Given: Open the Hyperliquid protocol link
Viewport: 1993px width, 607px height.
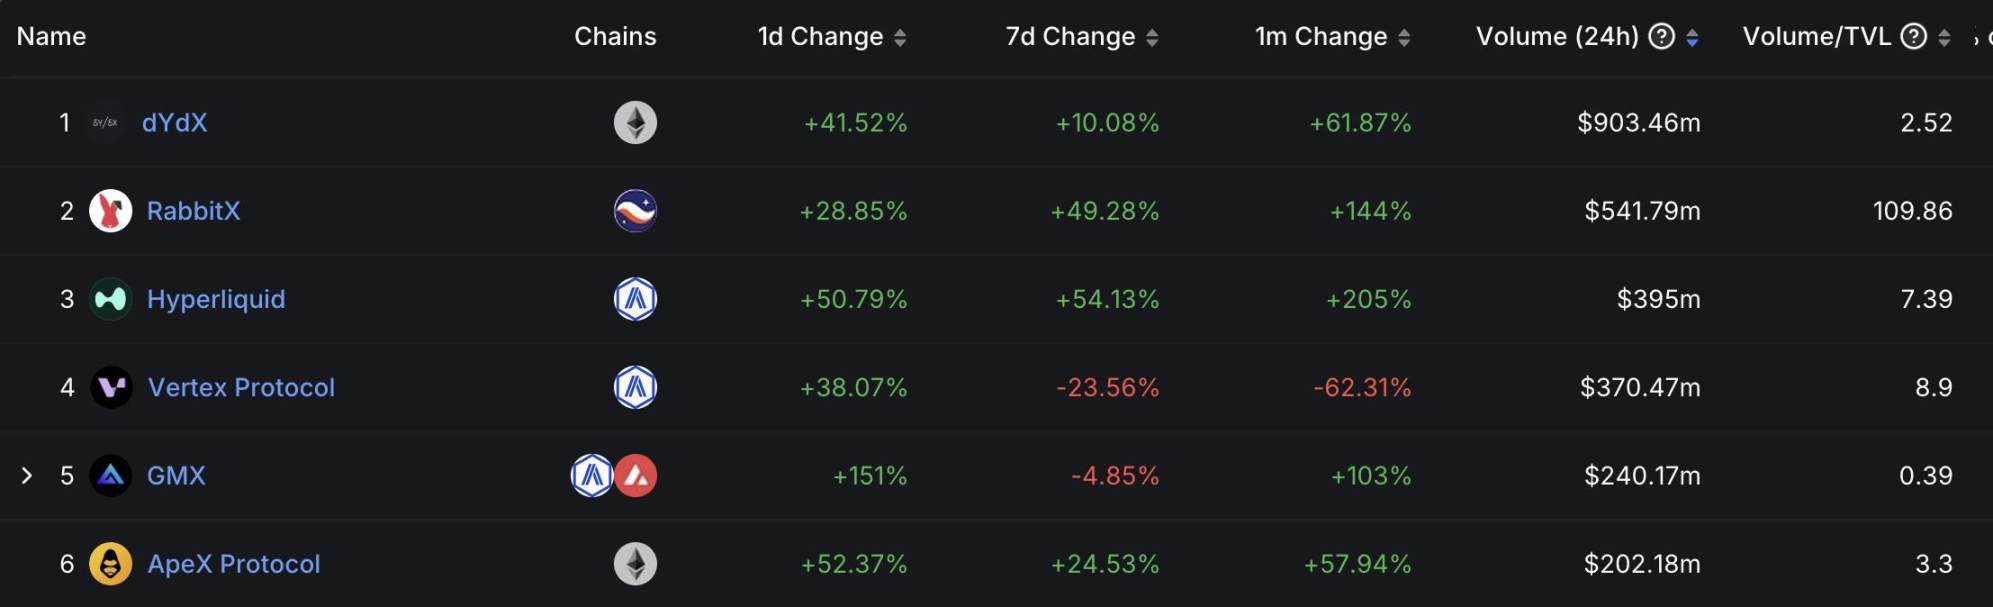Looking at the screenshot, I should point(216,299).
